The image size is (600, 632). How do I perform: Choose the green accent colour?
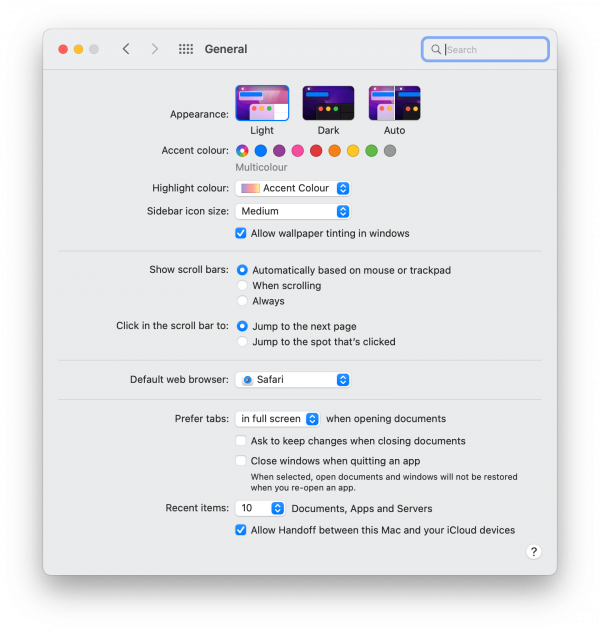372,151
